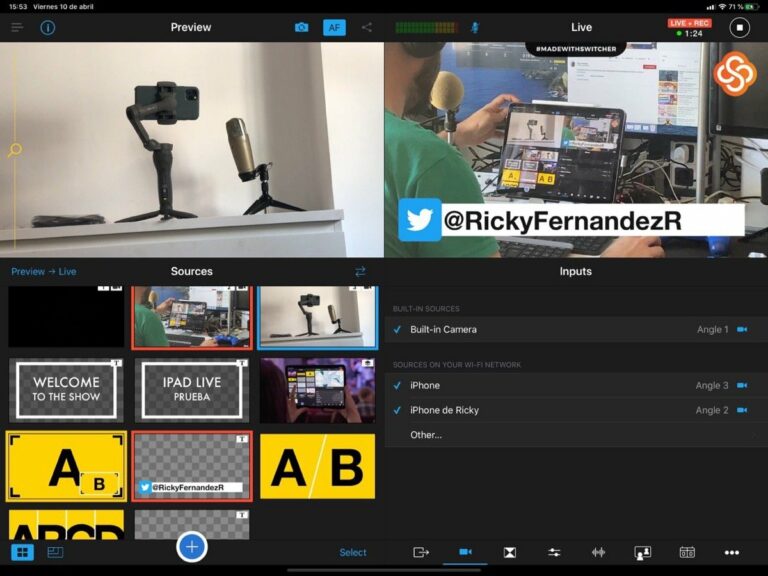Tap the Wi-Fi icon in status bar
Image resolution: width=768 pixels, height=576 pixels.
click(x=722, y=6)
